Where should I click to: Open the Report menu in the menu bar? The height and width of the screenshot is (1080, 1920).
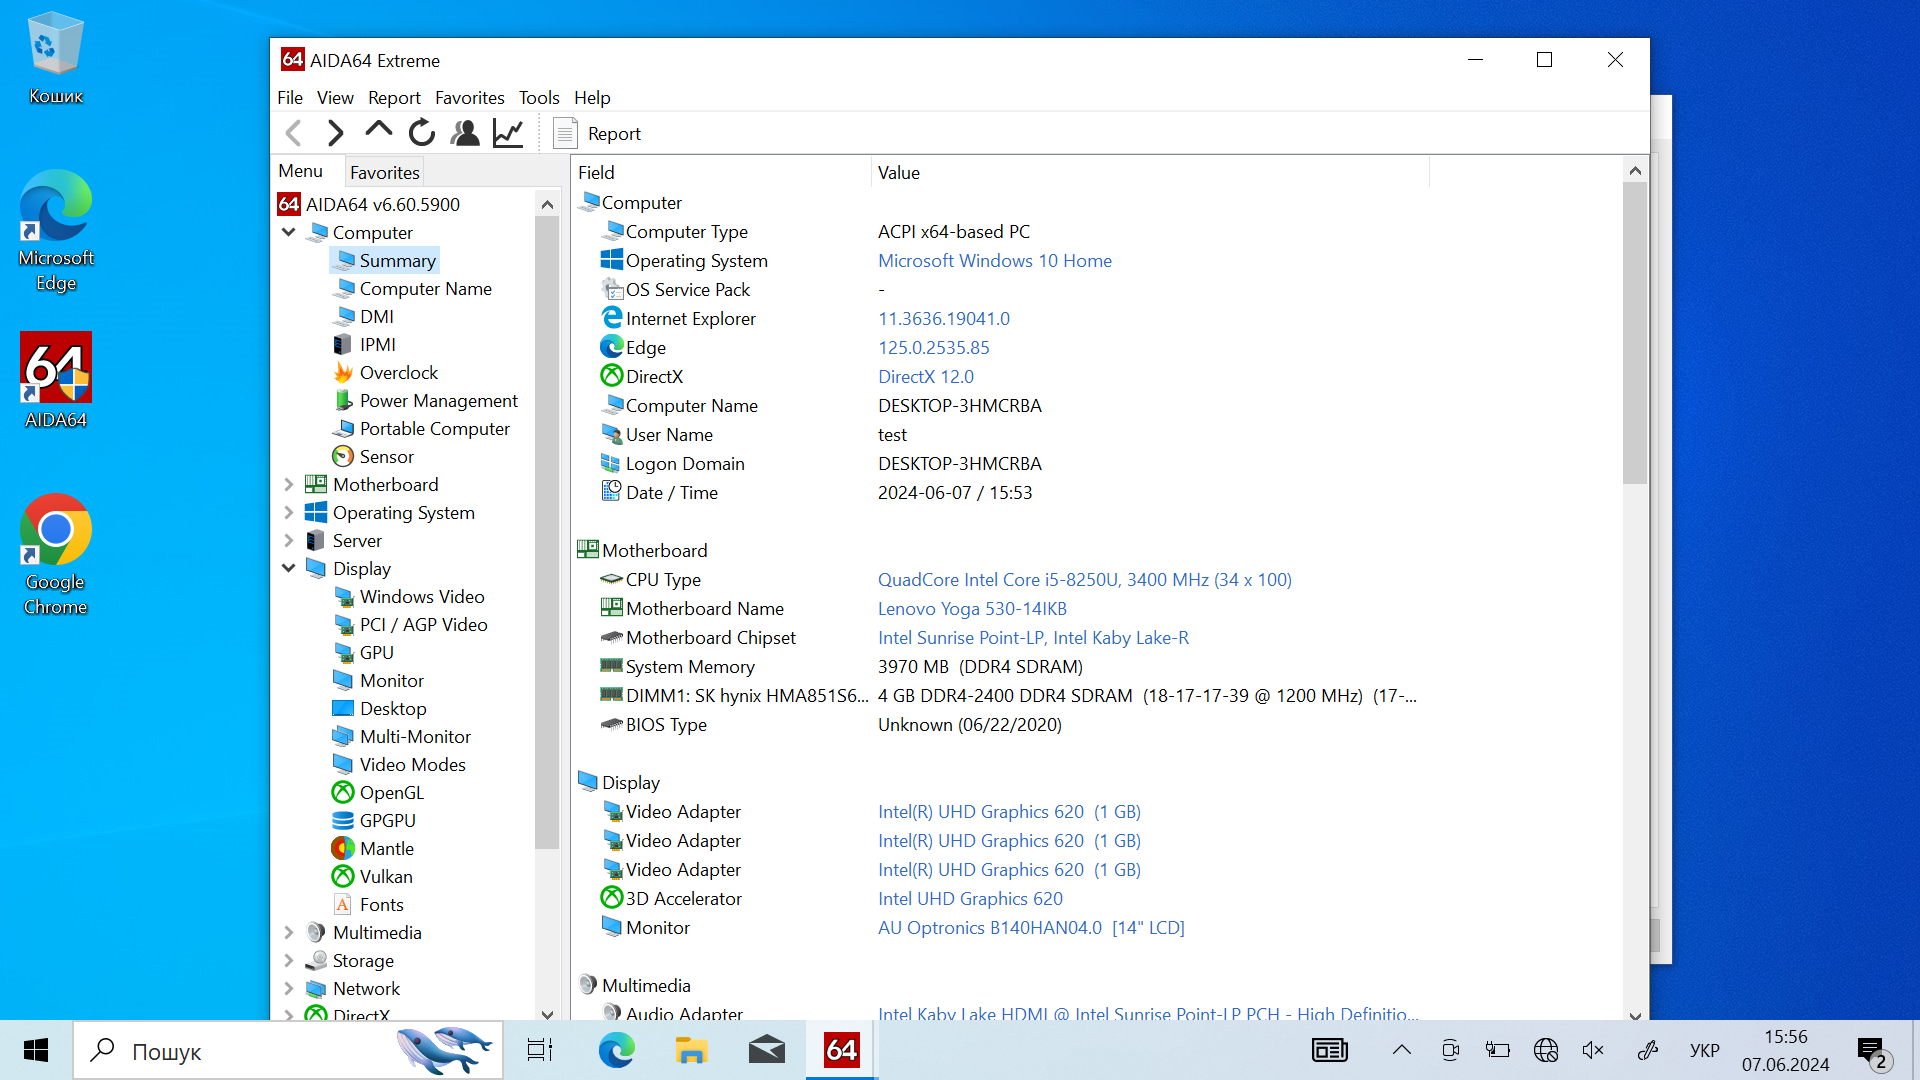point(394,97)
